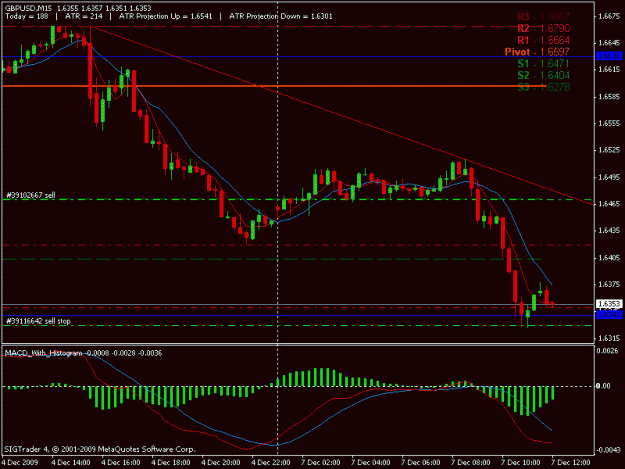The height and width of the screenshot is (469, 625).
Task: Select the R3 resistance level label
Action: coord(543,17)
